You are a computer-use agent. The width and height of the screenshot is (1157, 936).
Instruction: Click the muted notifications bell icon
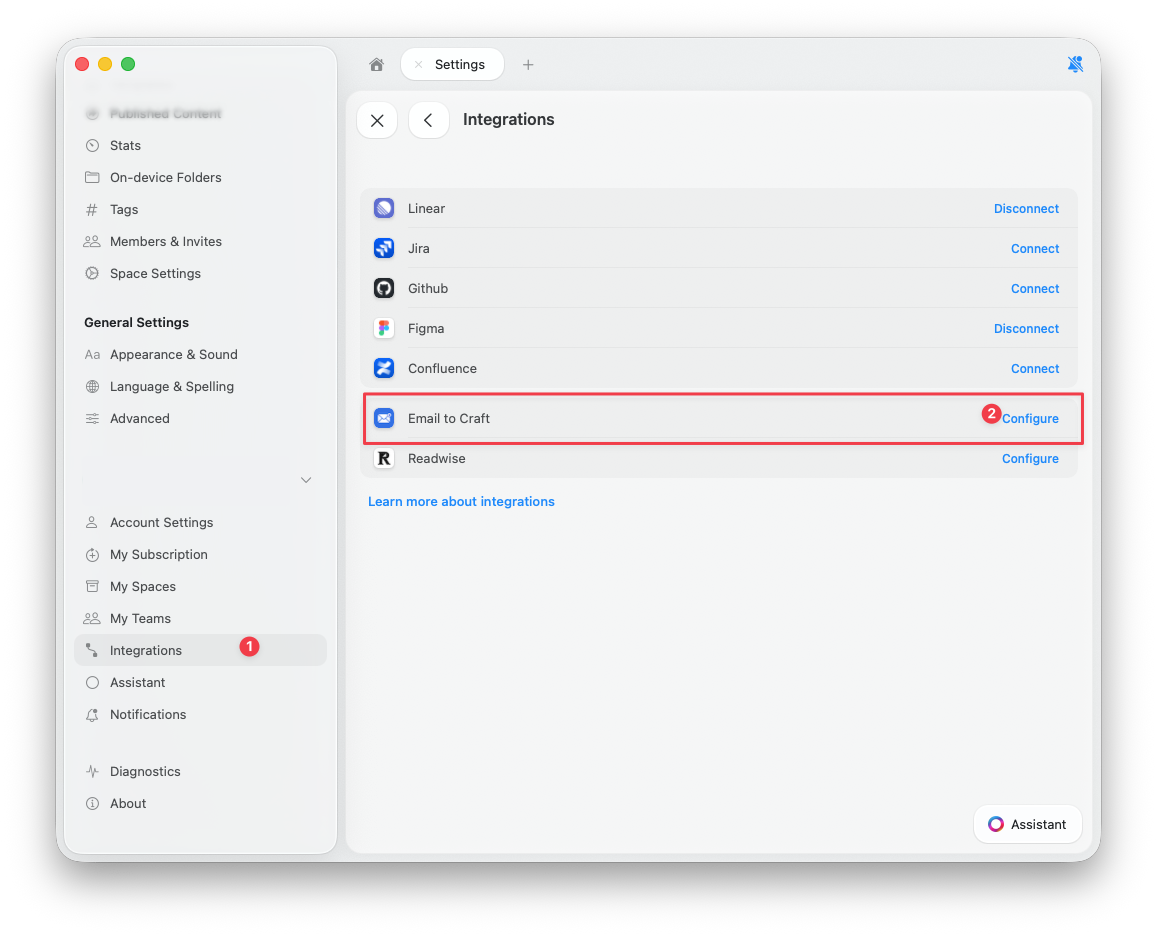point(1075,65)
